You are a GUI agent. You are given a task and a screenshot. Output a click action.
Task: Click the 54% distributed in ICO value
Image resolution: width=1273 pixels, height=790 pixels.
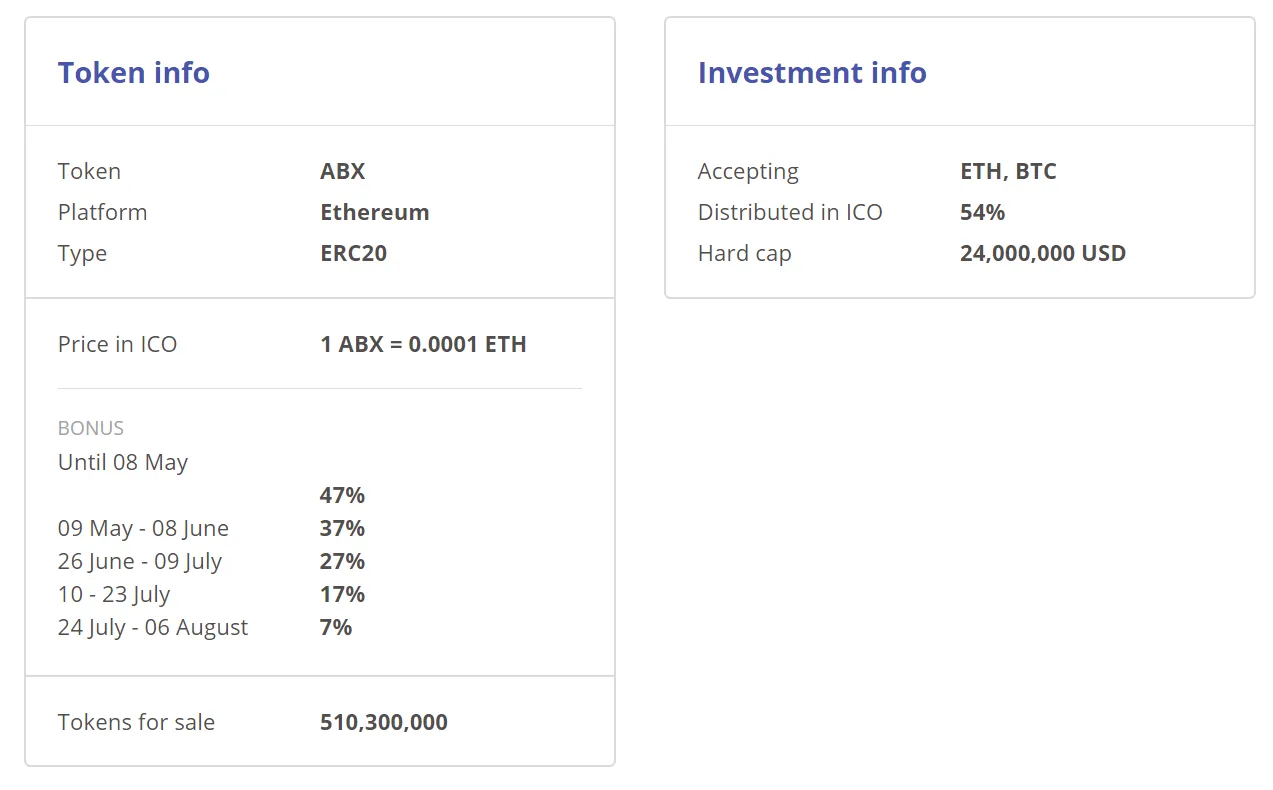click(982, 212)
